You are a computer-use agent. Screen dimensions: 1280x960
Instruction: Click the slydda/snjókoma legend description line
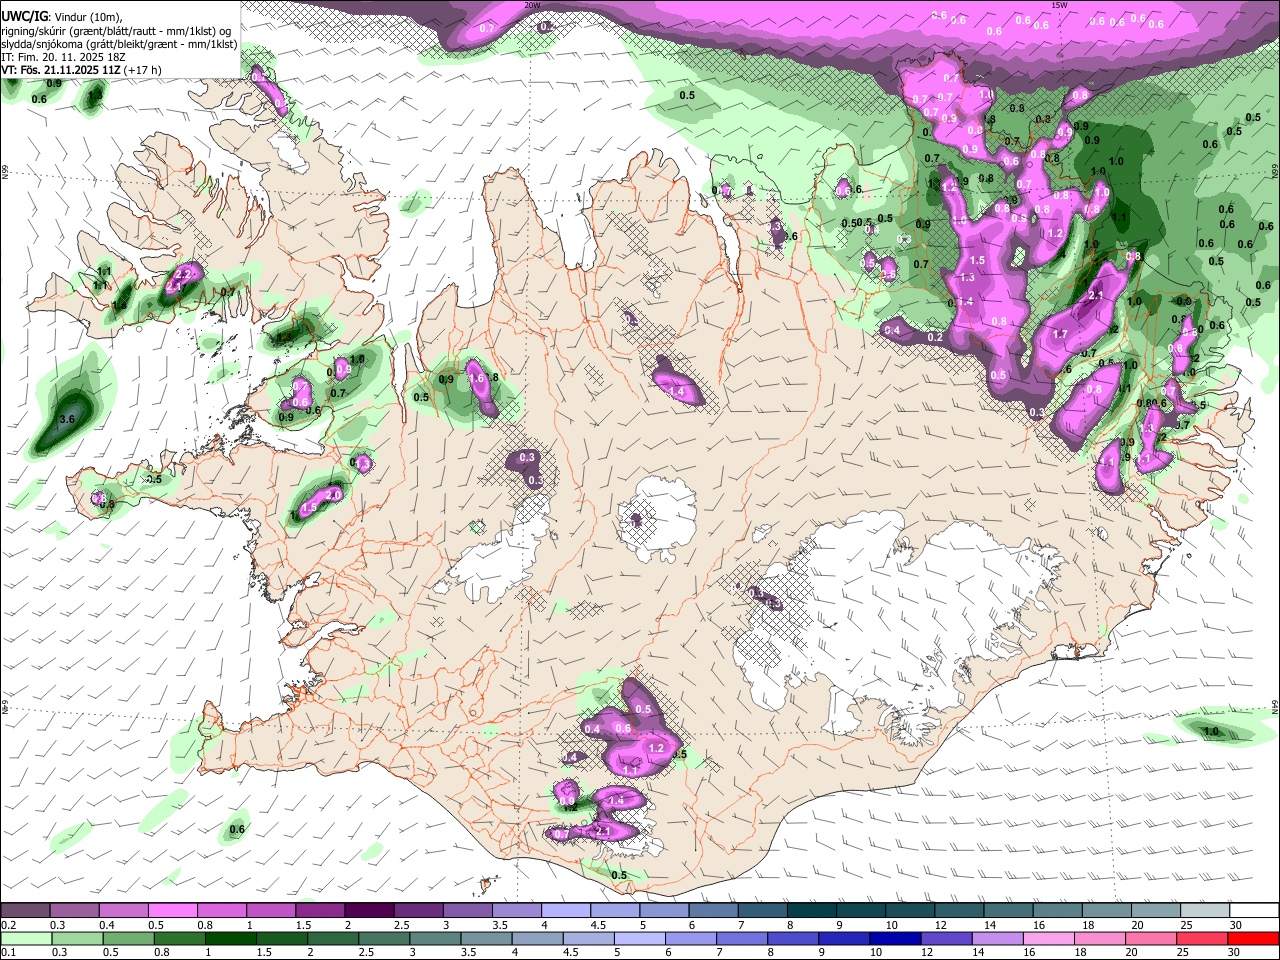pos(120,44)
